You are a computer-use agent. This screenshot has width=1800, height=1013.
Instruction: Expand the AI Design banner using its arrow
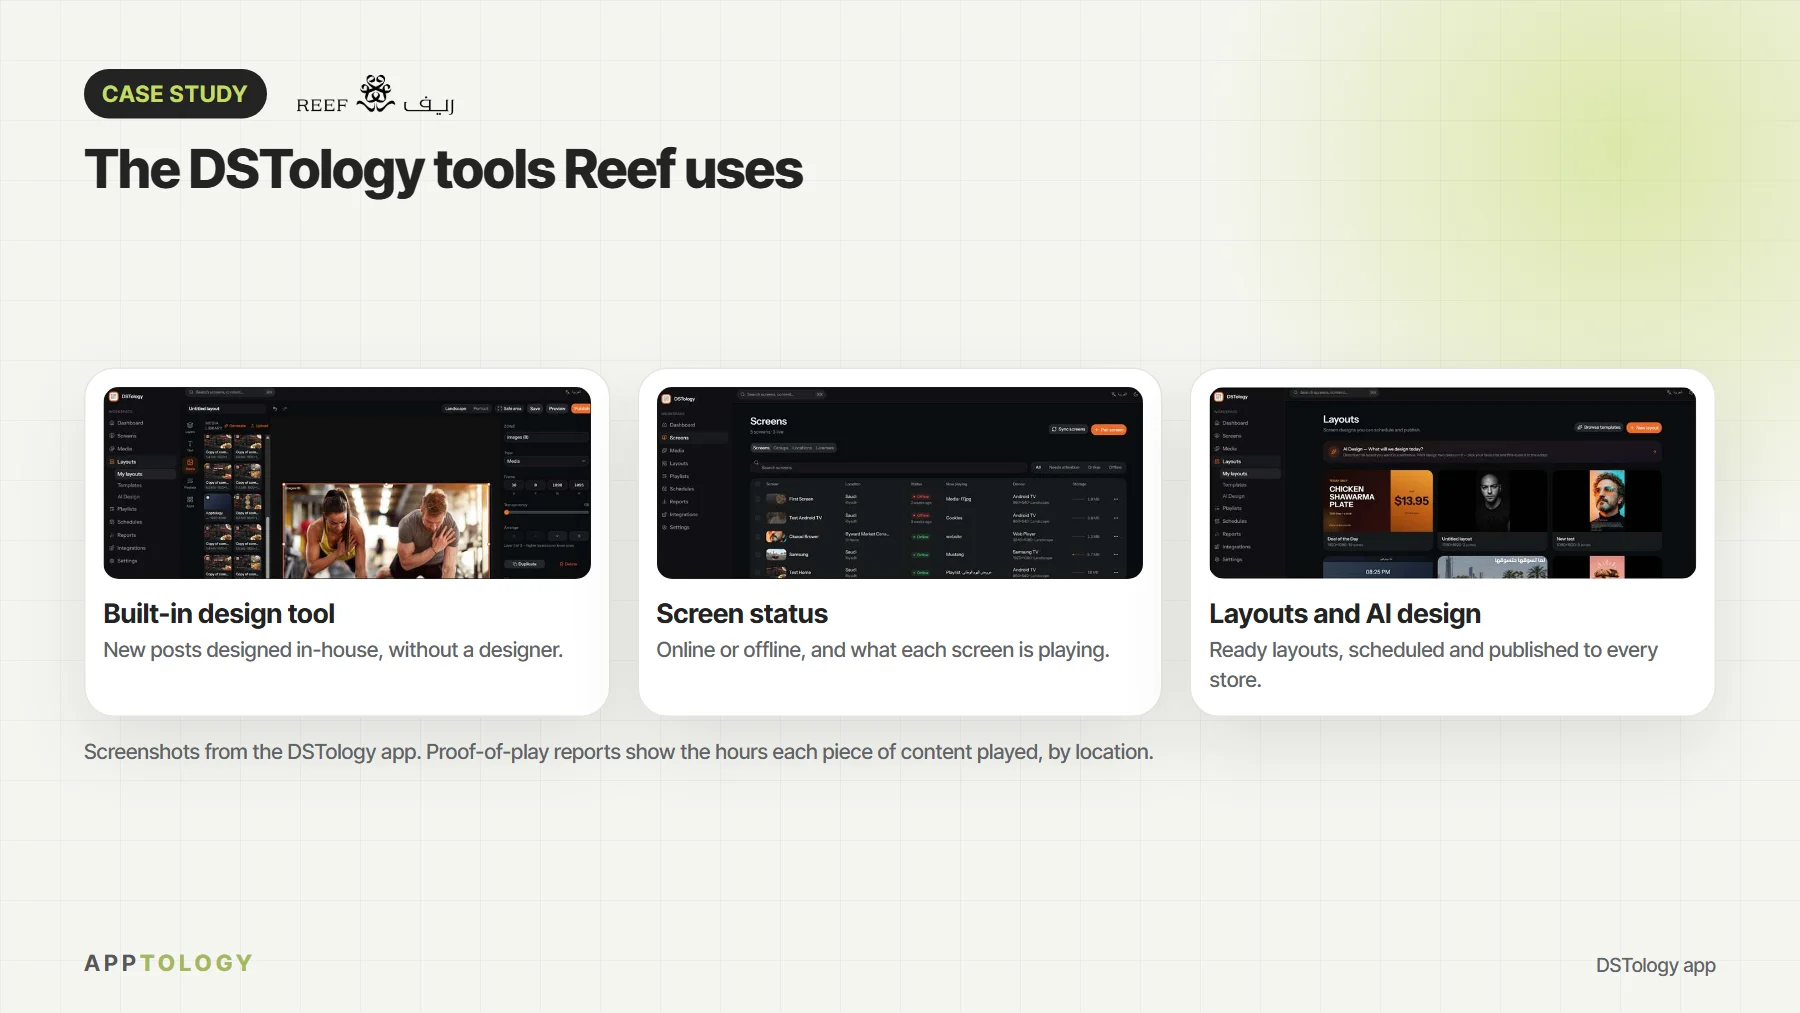[1655, 452]
